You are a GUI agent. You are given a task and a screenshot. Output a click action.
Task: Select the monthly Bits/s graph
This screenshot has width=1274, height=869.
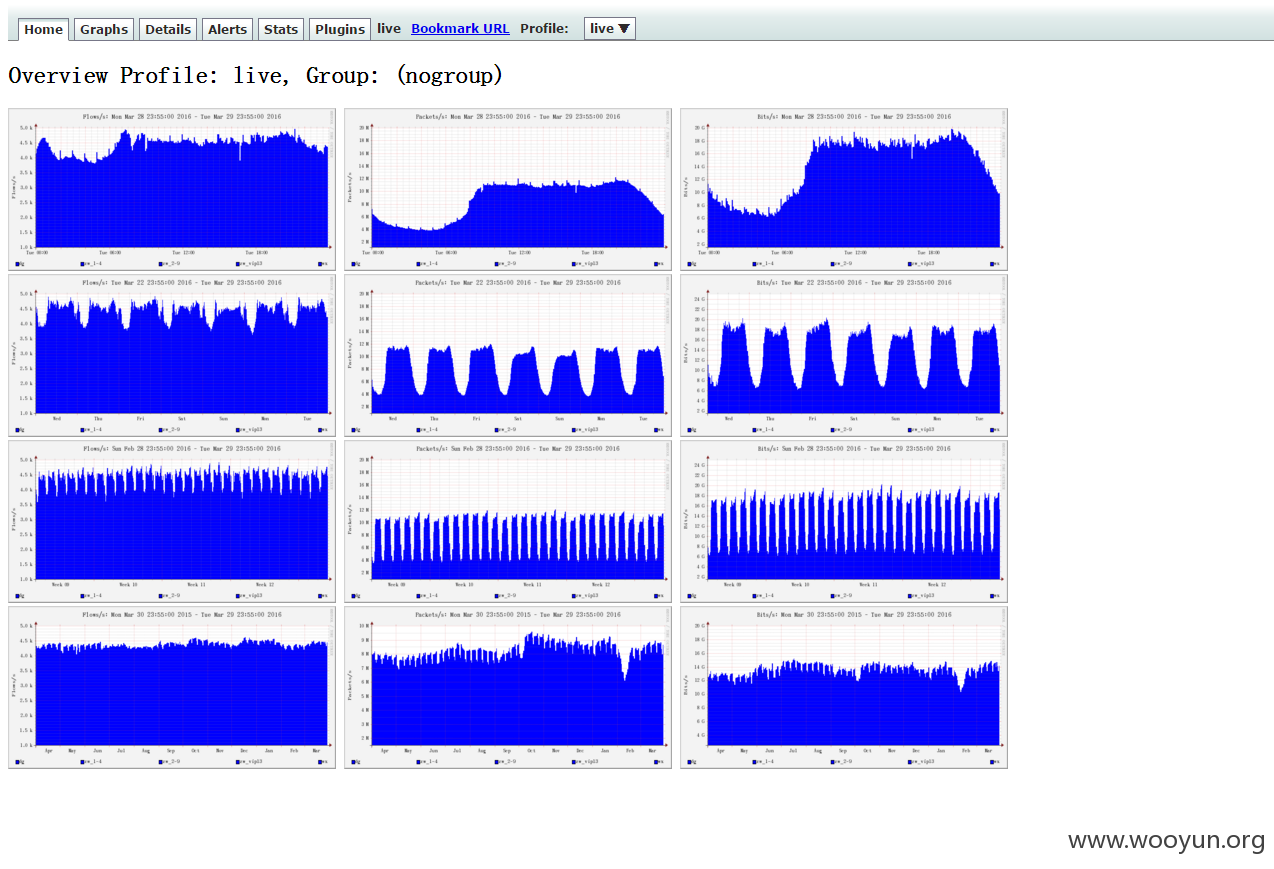[x=844, y=521]
